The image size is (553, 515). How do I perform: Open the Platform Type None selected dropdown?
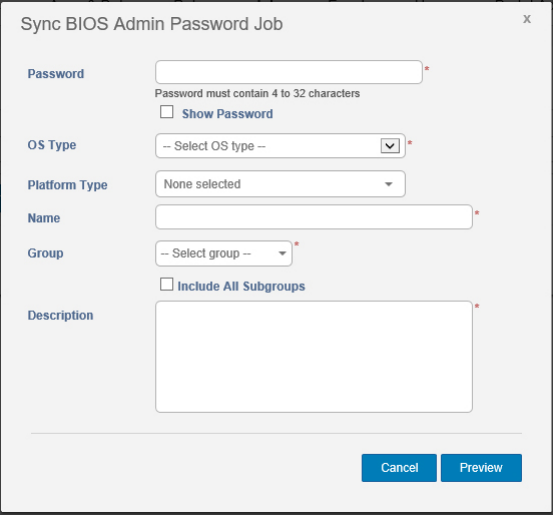click(280, 184)
